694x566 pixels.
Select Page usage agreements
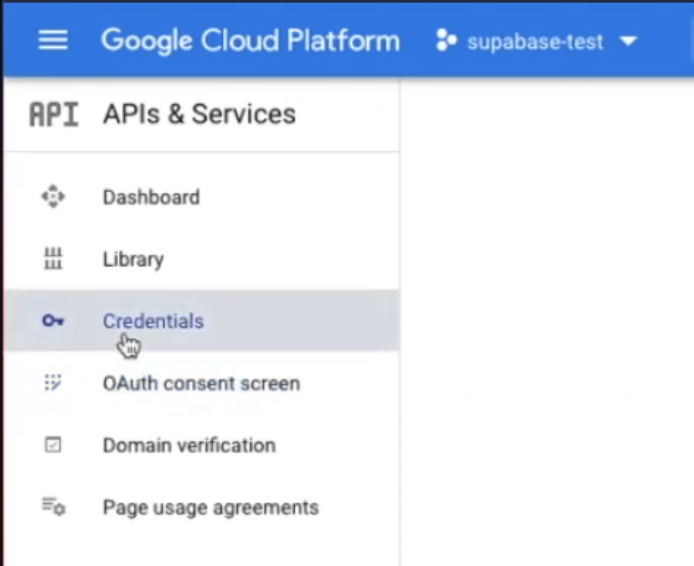pyautogui.click(x=210, y=507)
